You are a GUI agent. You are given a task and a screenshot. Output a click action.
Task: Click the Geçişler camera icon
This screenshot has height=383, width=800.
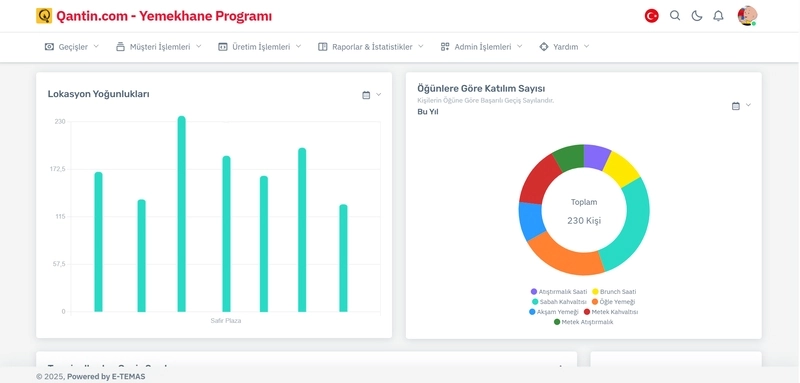tap(49, 47)
